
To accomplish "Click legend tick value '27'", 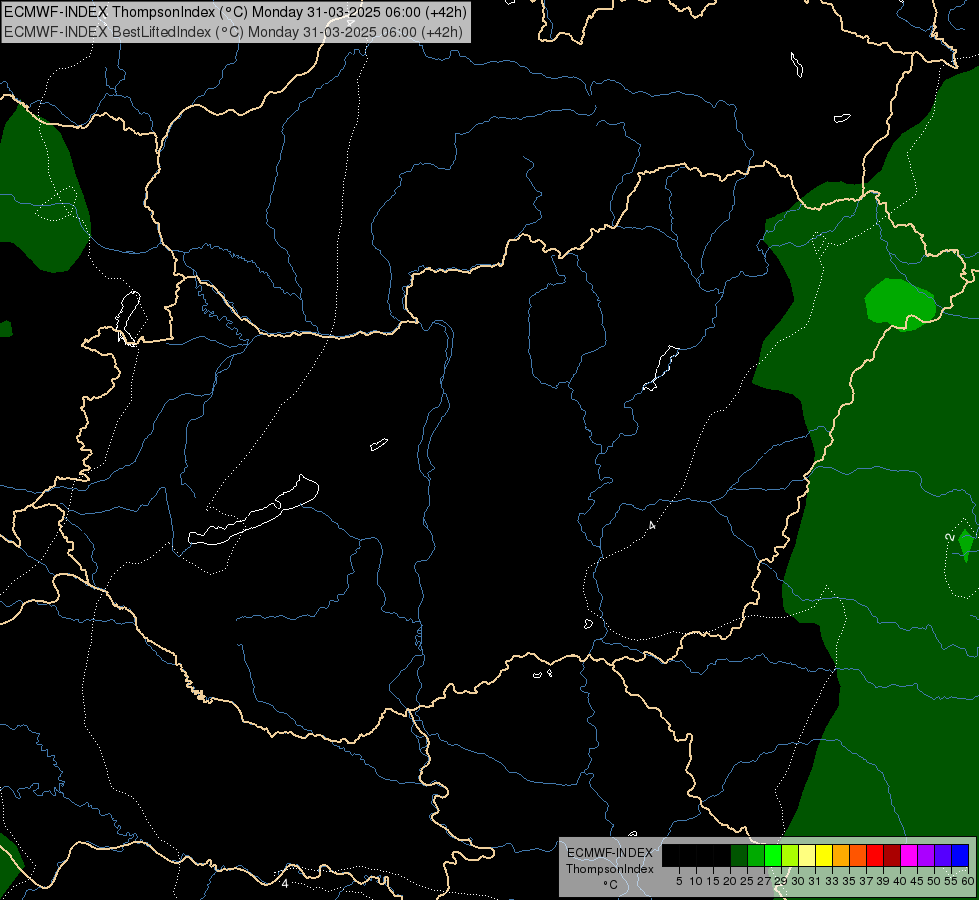I will [764, 881].
